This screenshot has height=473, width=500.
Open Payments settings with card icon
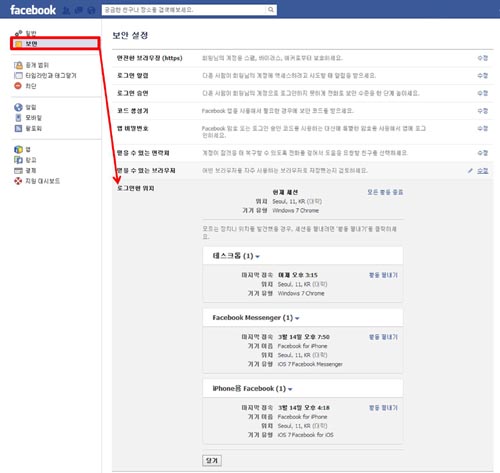coord(25,171)
